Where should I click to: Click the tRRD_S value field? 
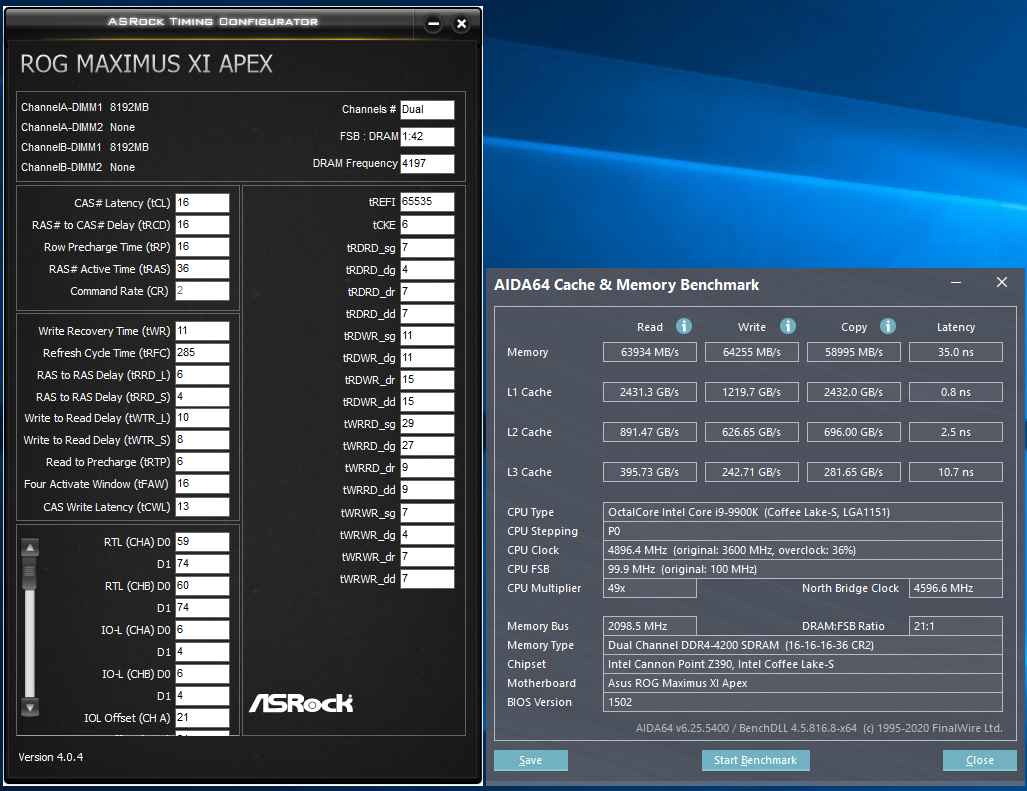point(202,397)
